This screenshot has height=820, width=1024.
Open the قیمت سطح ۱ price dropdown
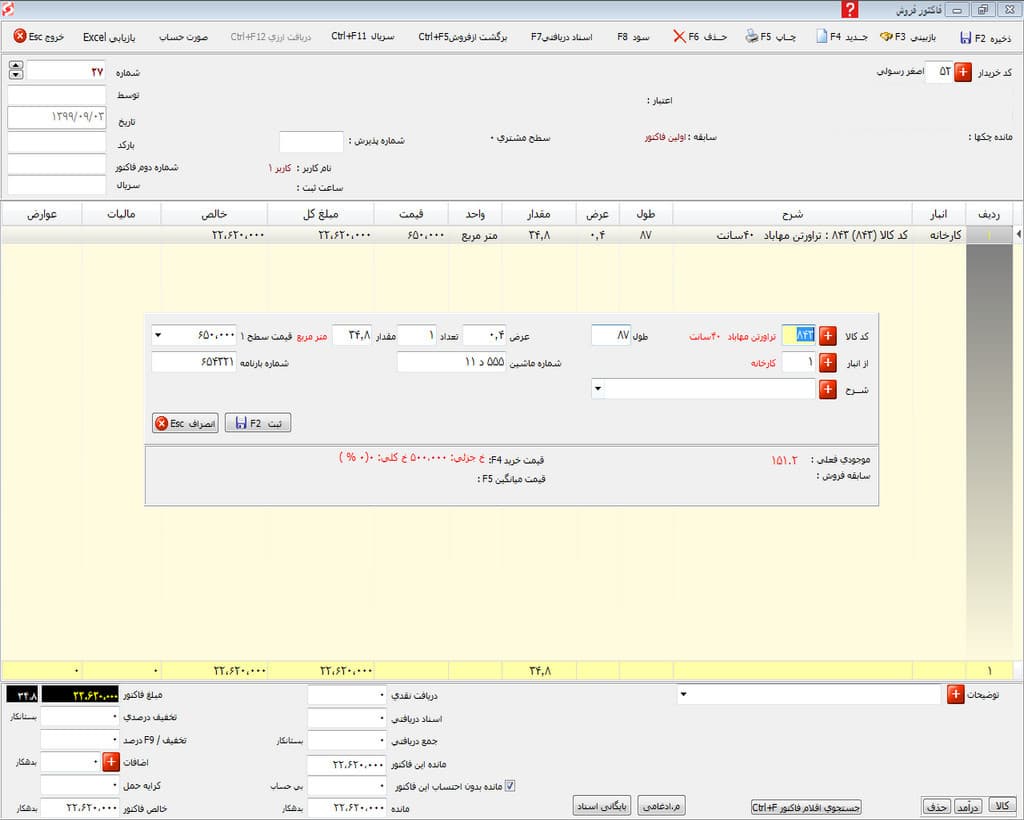pyautogui.click(x=157, y=336)
